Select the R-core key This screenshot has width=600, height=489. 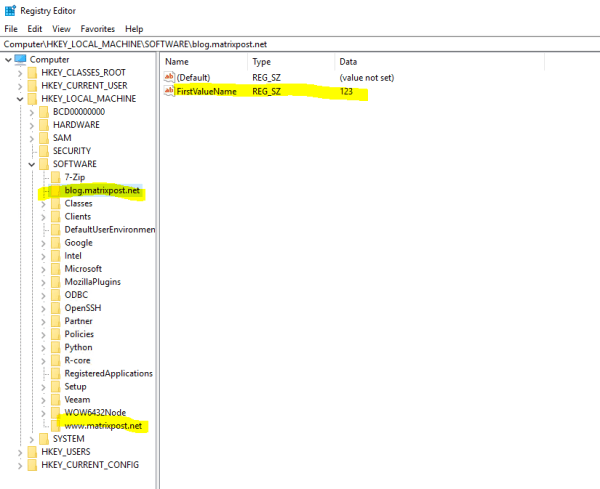pos(77,360)
